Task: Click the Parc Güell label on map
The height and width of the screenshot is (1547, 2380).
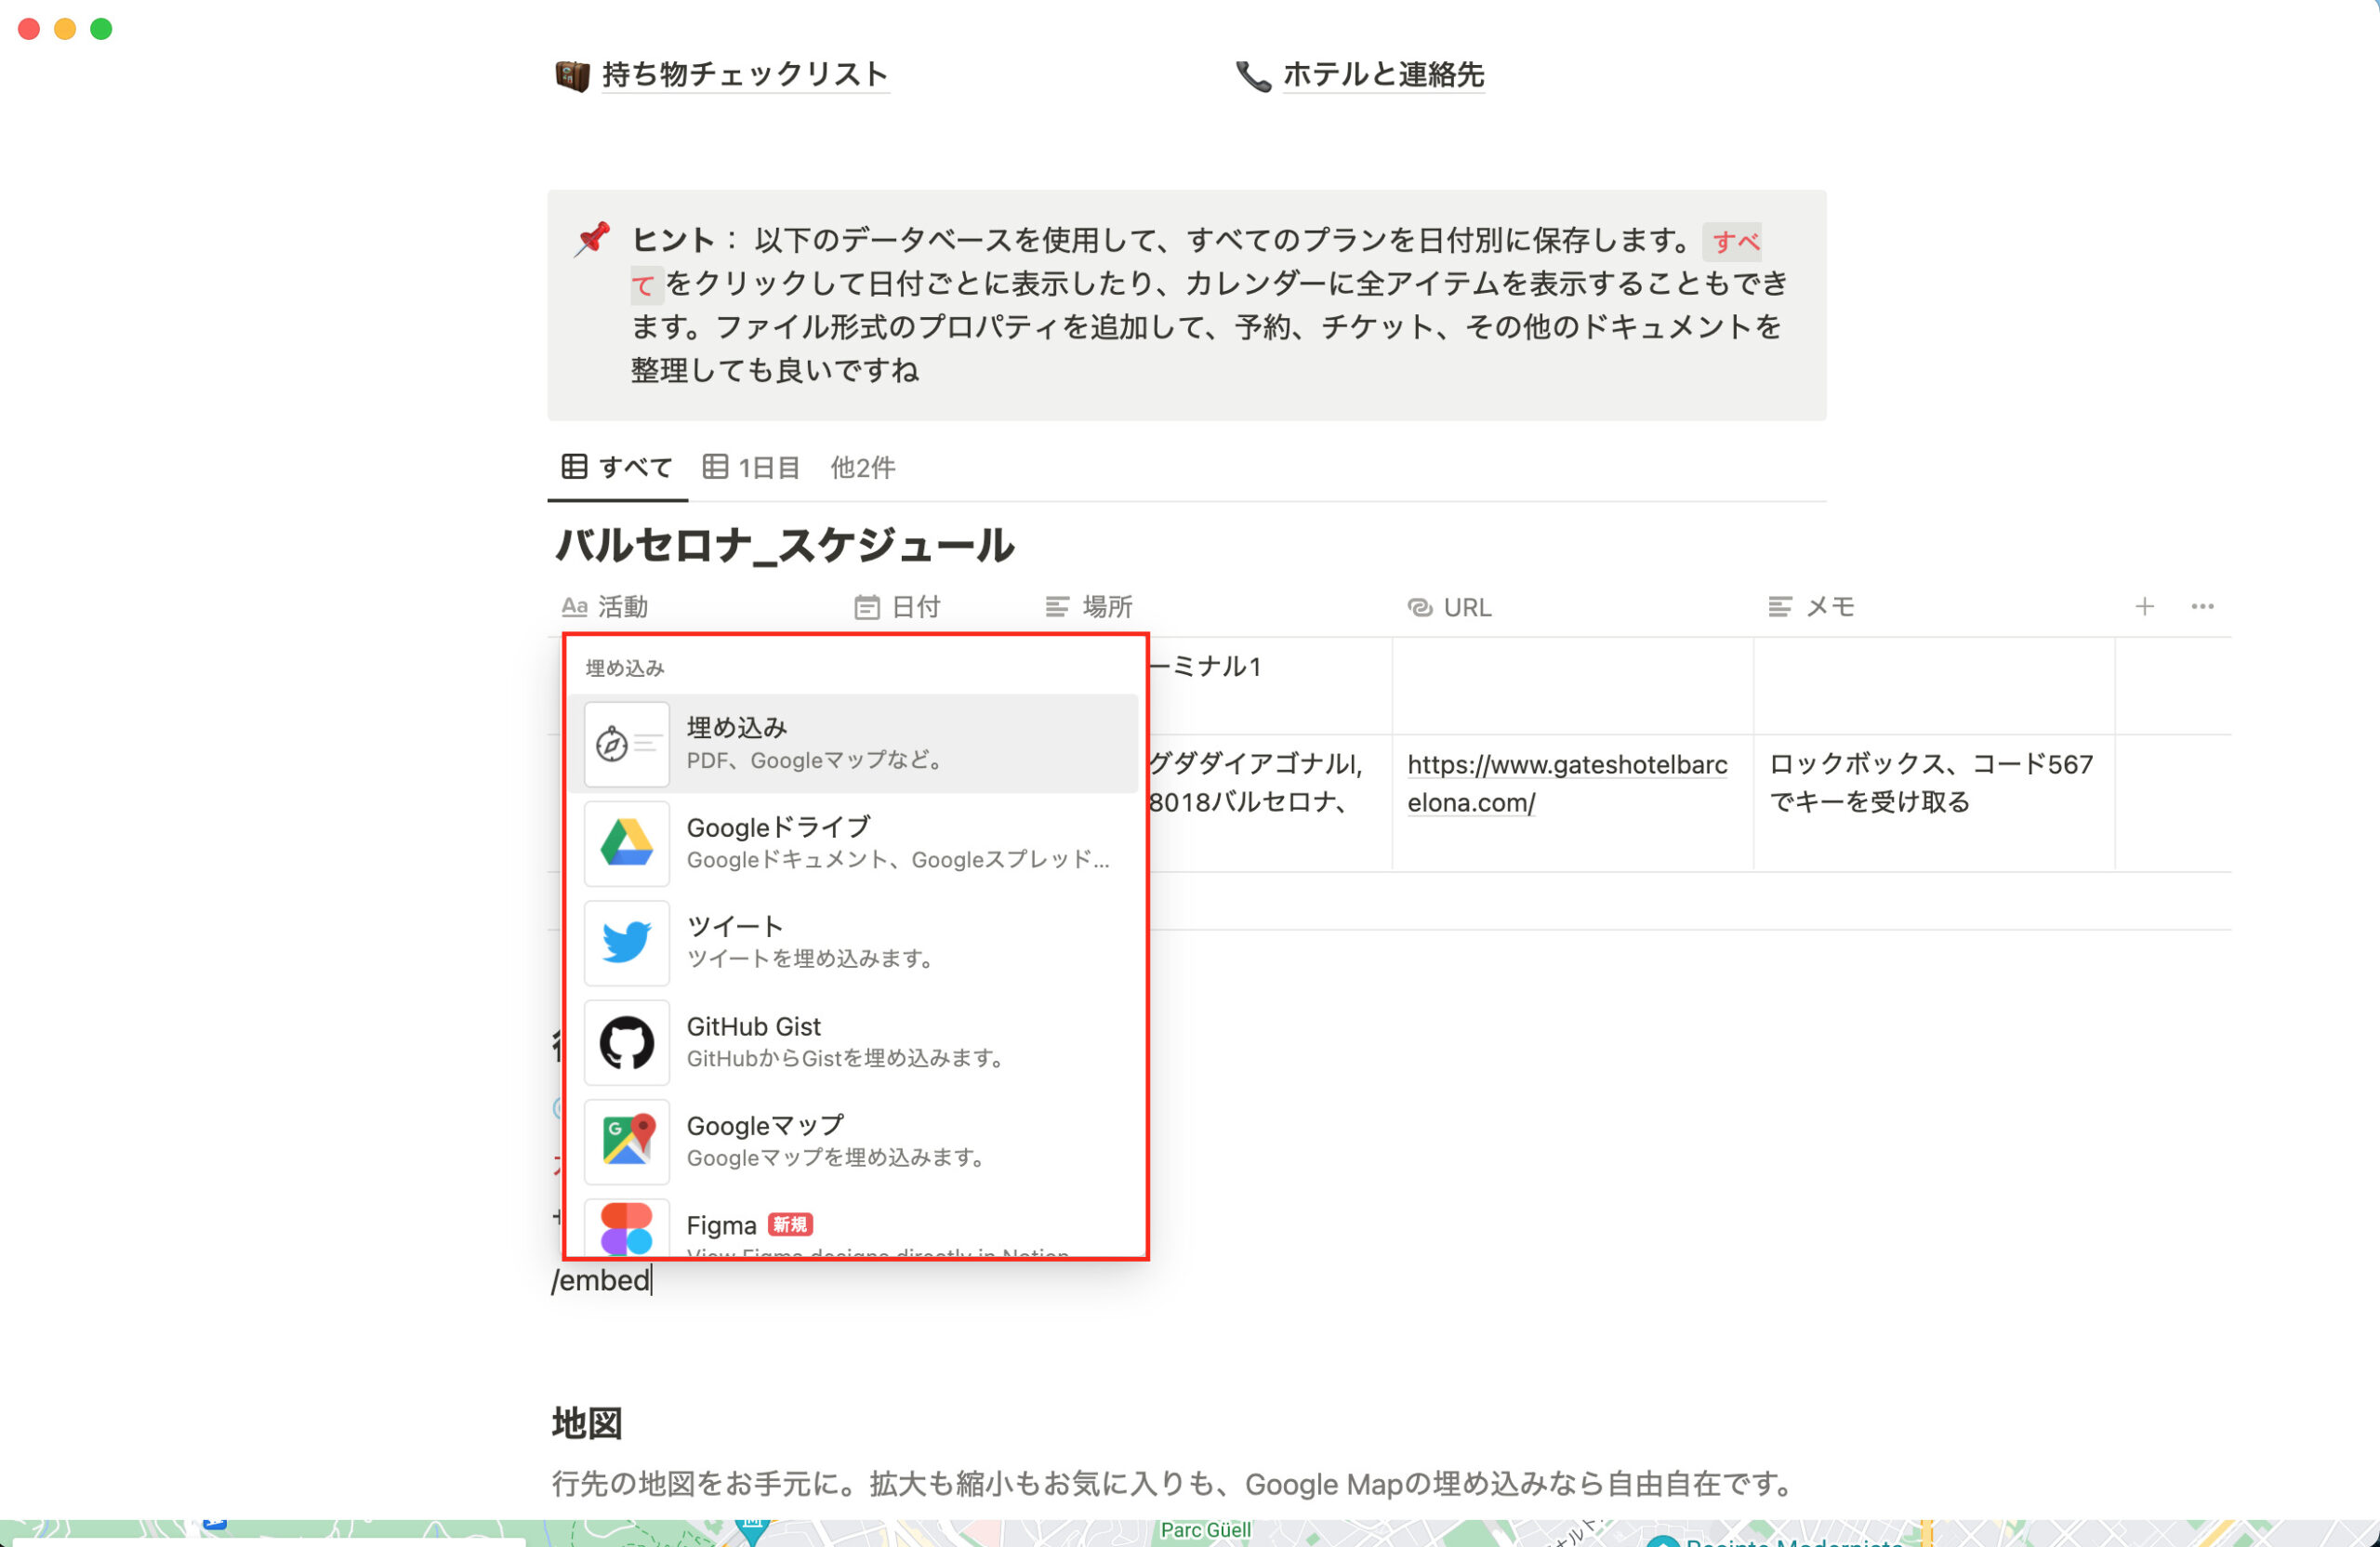Action: [1206, 1530]
